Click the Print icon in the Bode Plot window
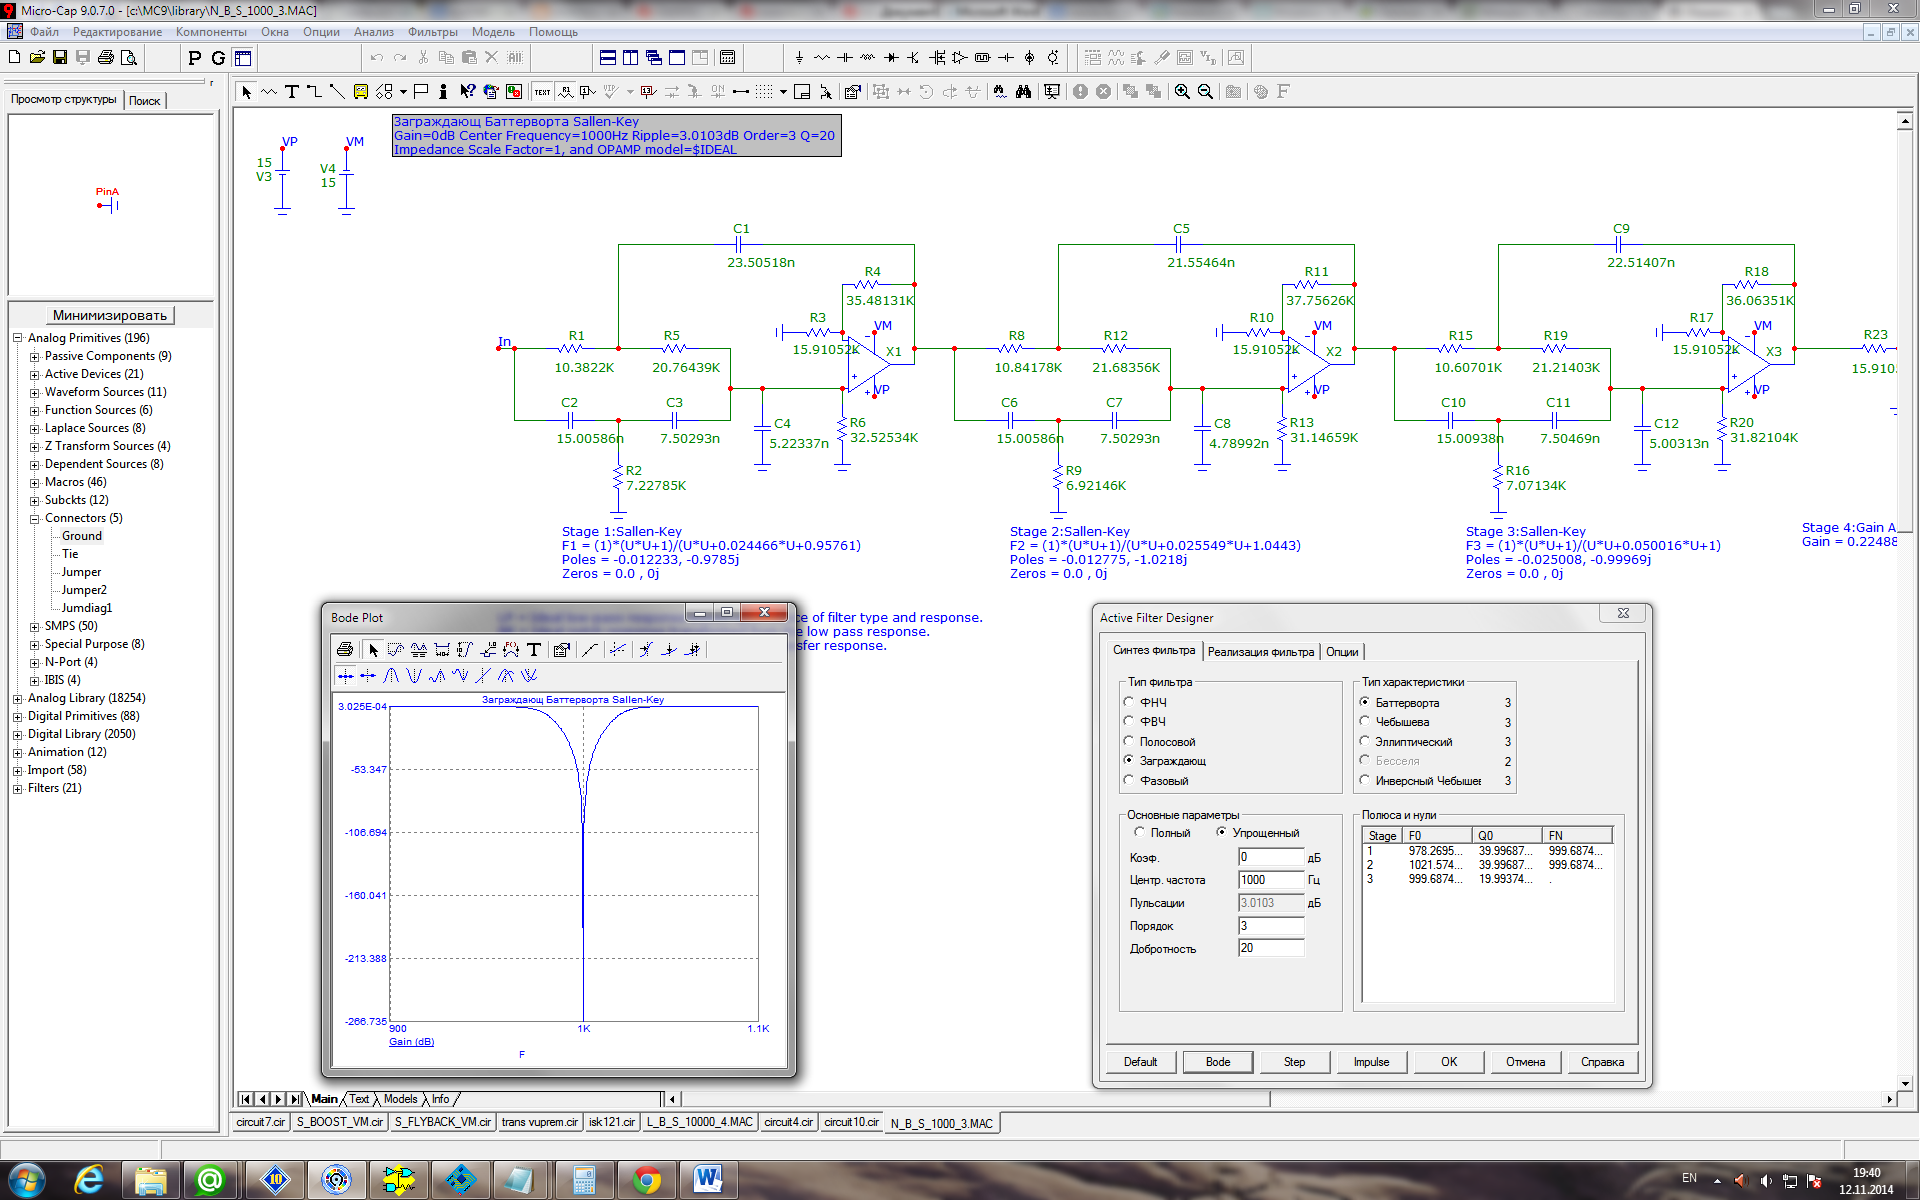 click(345, 650)
